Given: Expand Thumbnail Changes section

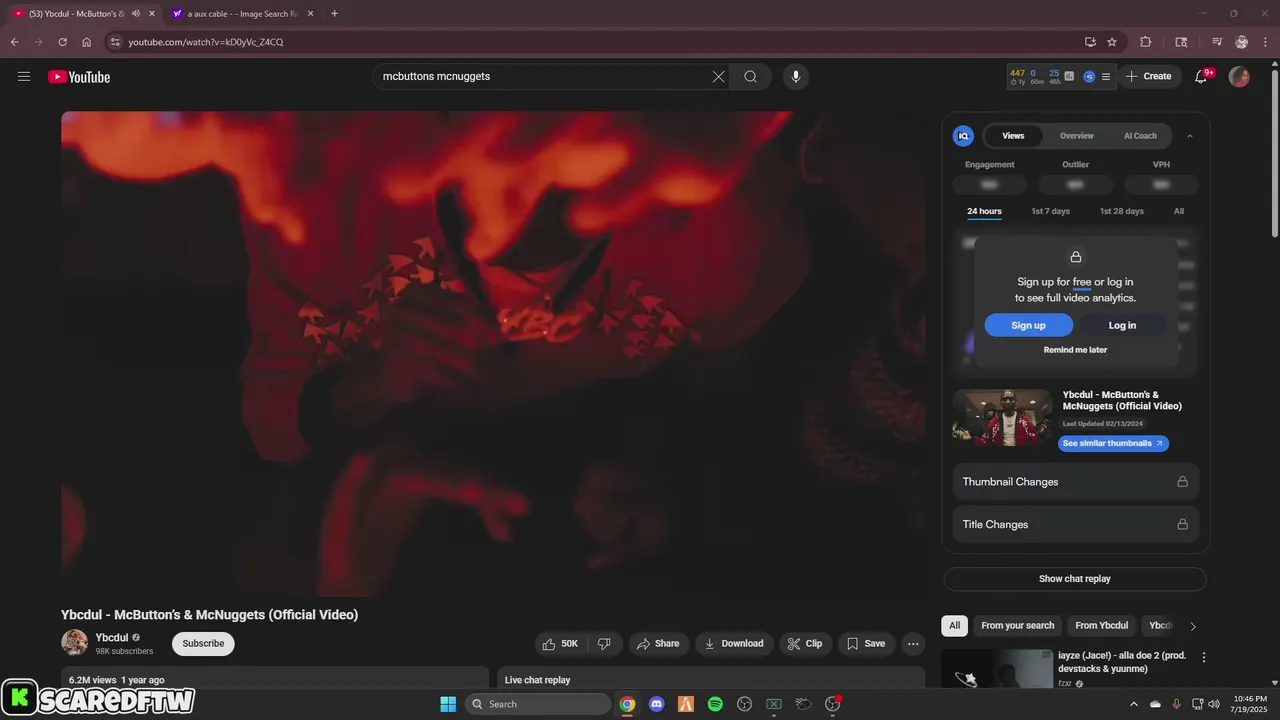Looking at the screenshot, I should tap(1075, 482).
